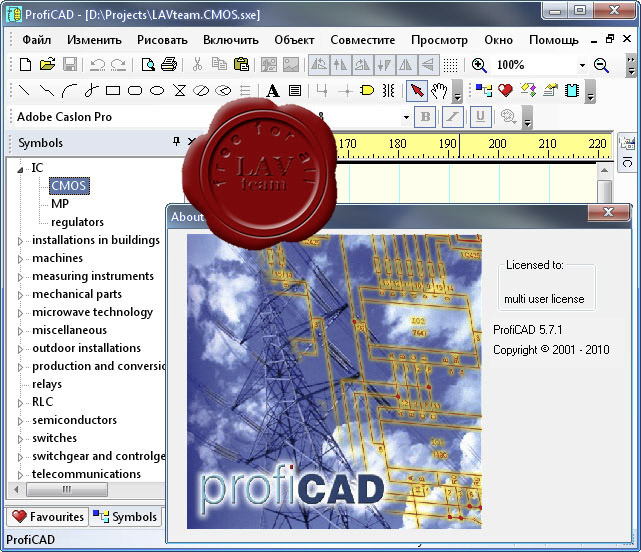
Task: Open the font size dropdown arrow
Action: click(x=406, y=117)
